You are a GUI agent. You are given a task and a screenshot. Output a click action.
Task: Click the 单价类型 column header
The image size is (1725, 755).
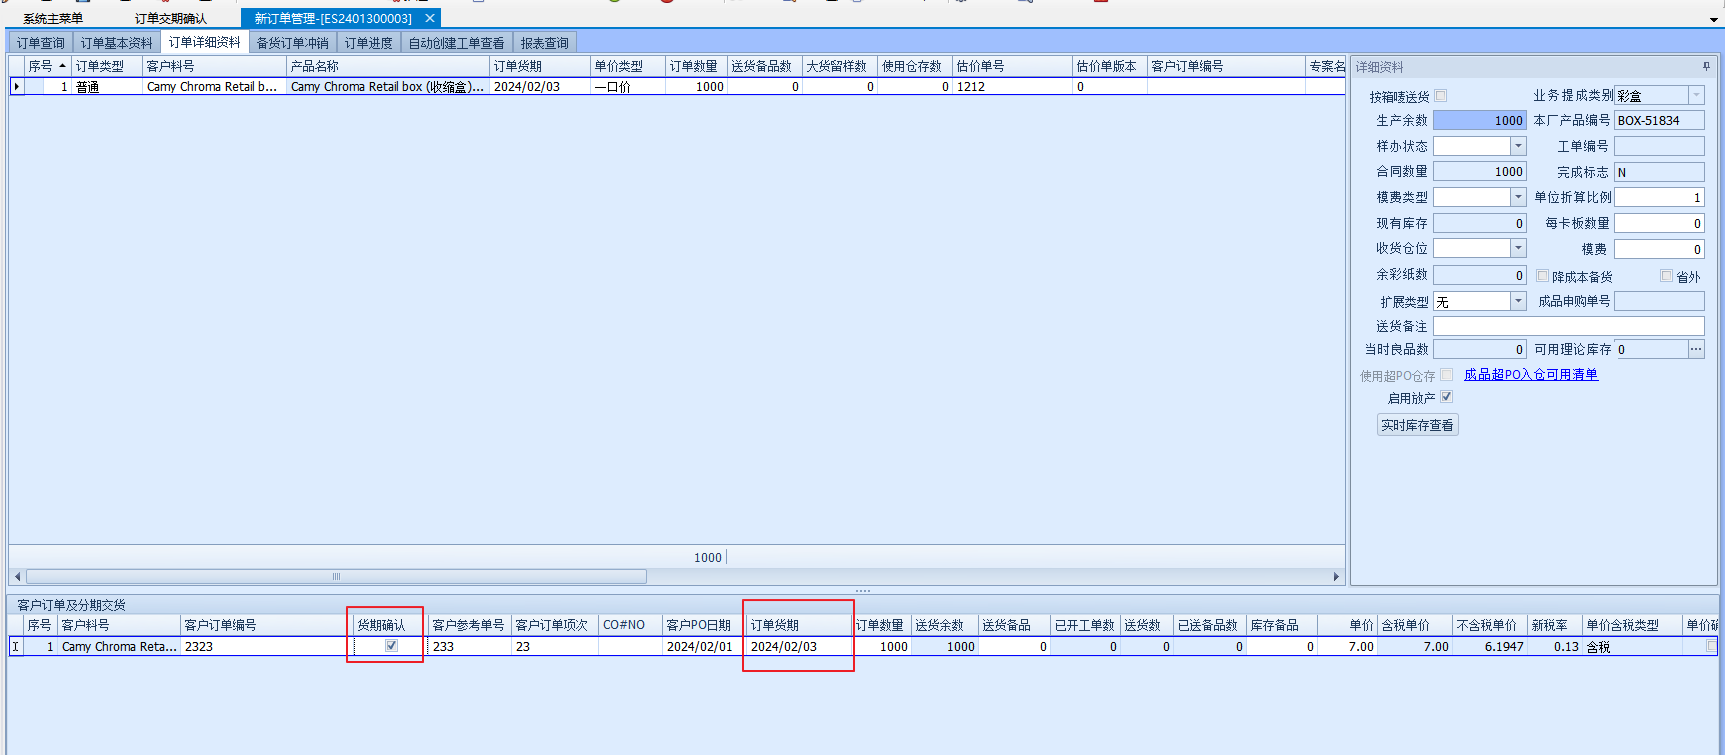click(x=628, y=66)
